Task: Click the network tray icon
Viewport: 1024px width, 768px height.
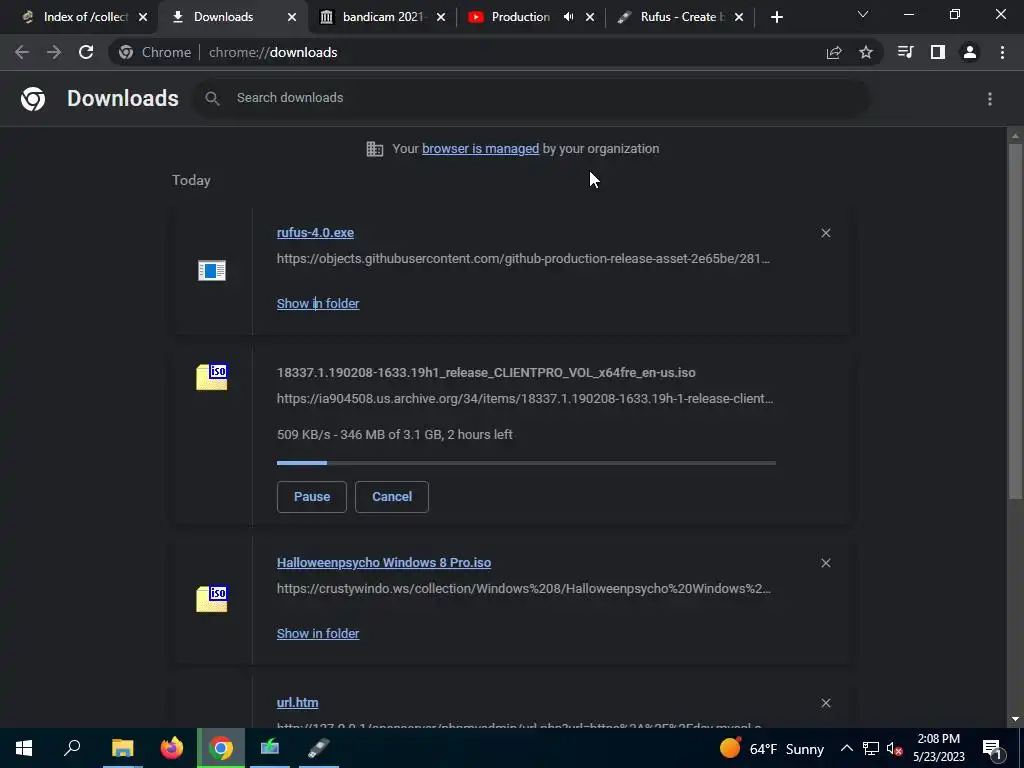Action: point(871,748)
